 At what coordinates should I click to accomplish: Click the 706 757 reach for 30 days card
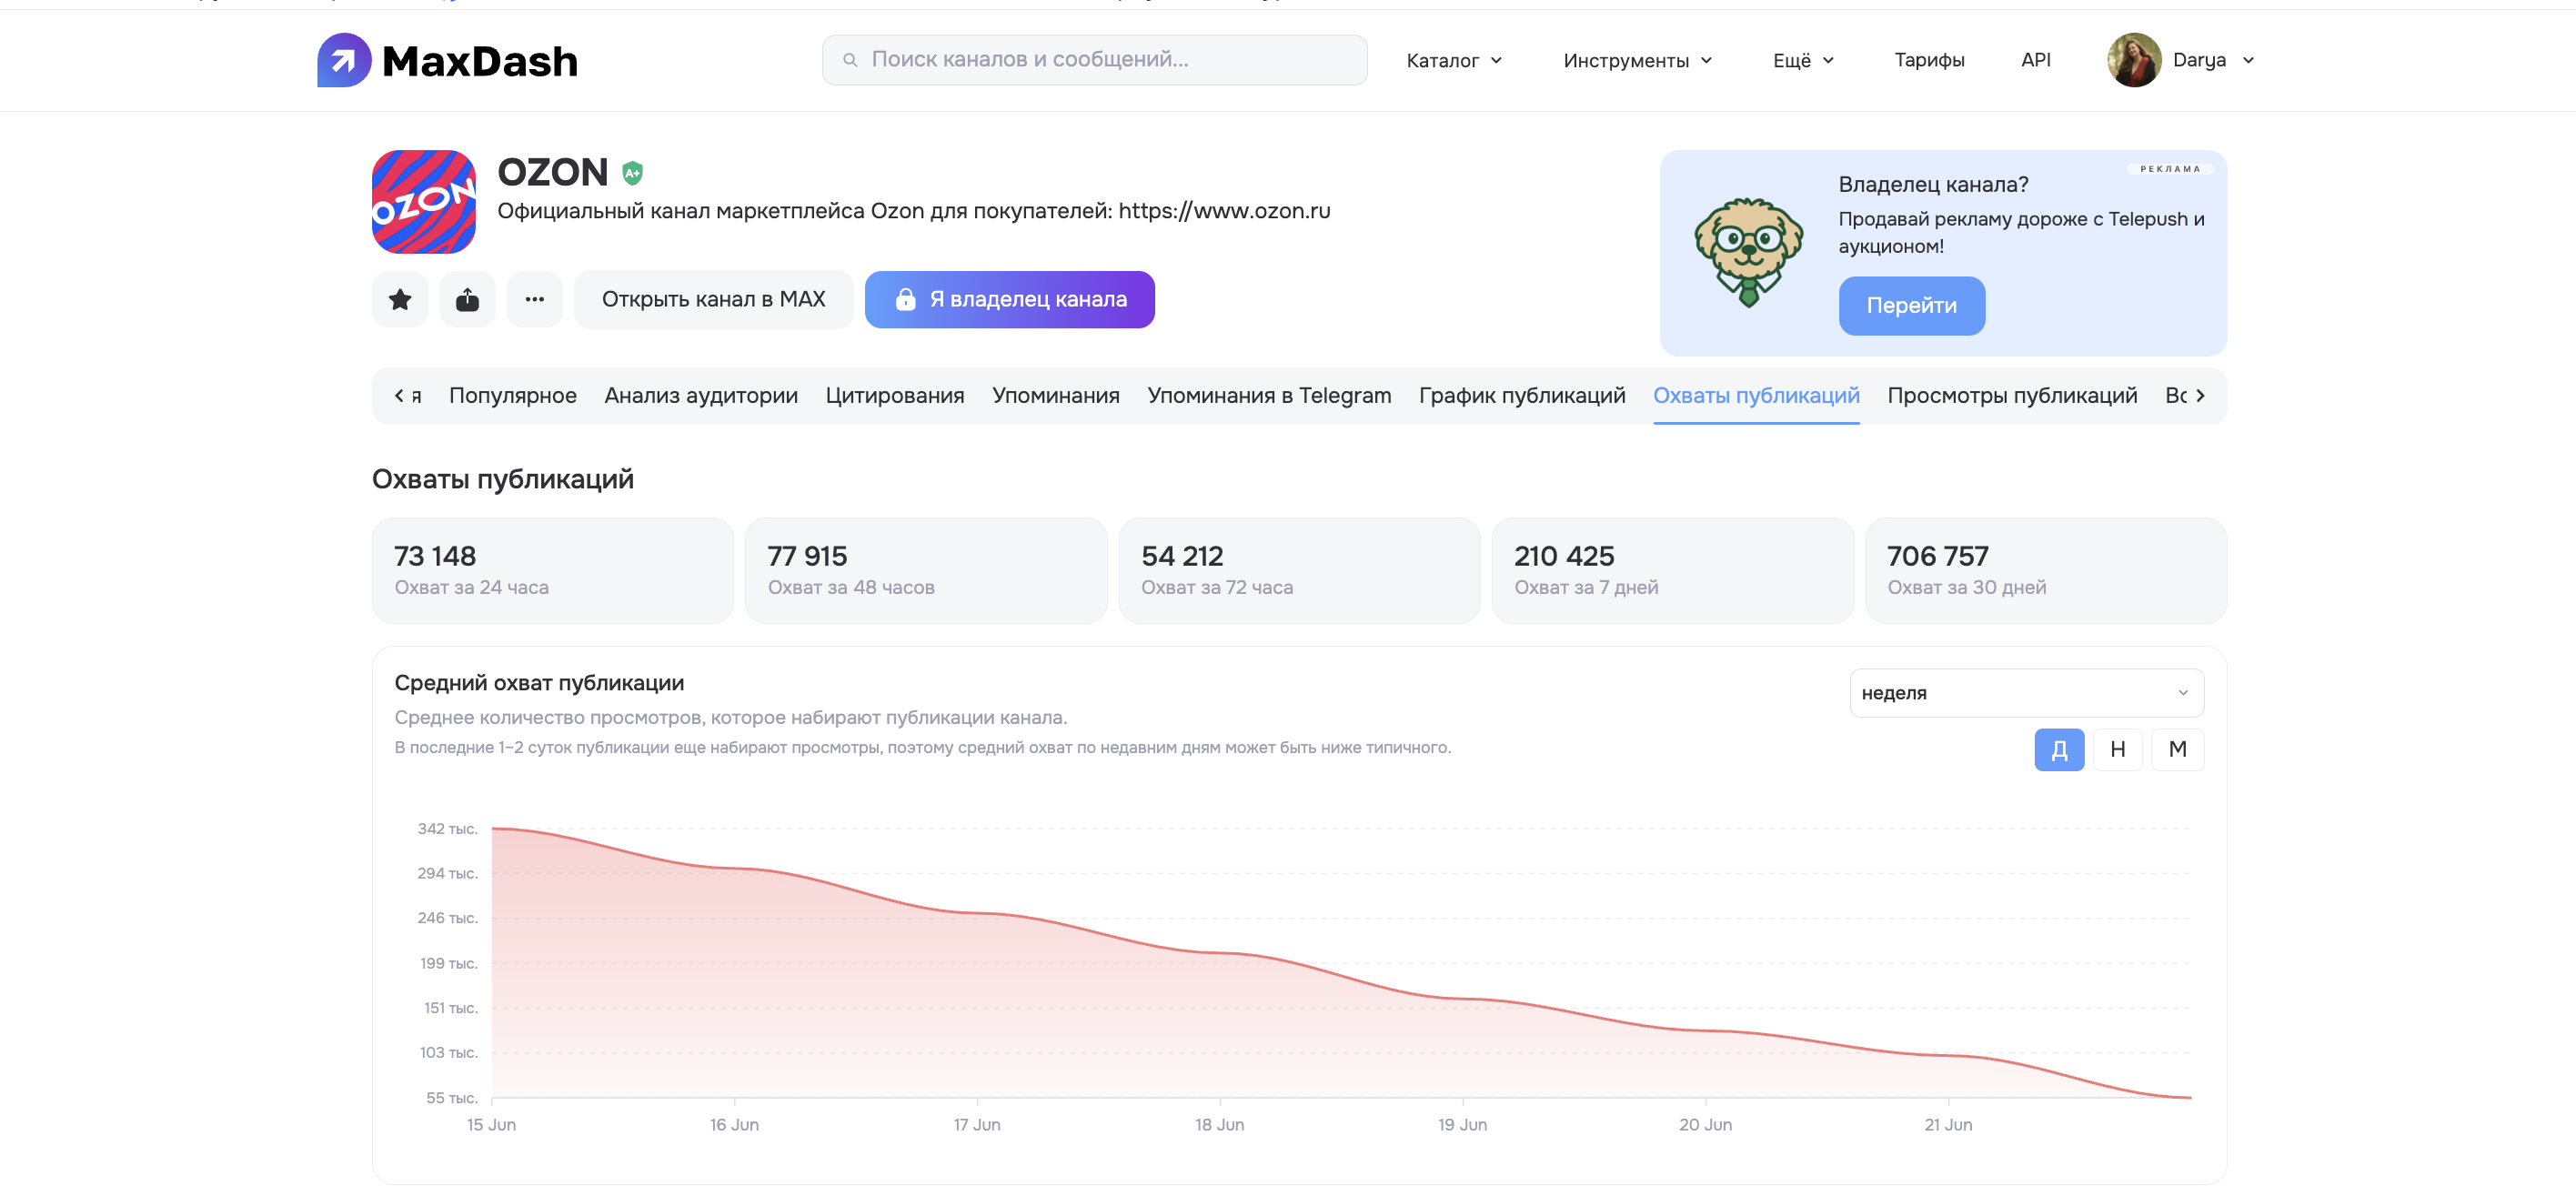coord(2046,571)
